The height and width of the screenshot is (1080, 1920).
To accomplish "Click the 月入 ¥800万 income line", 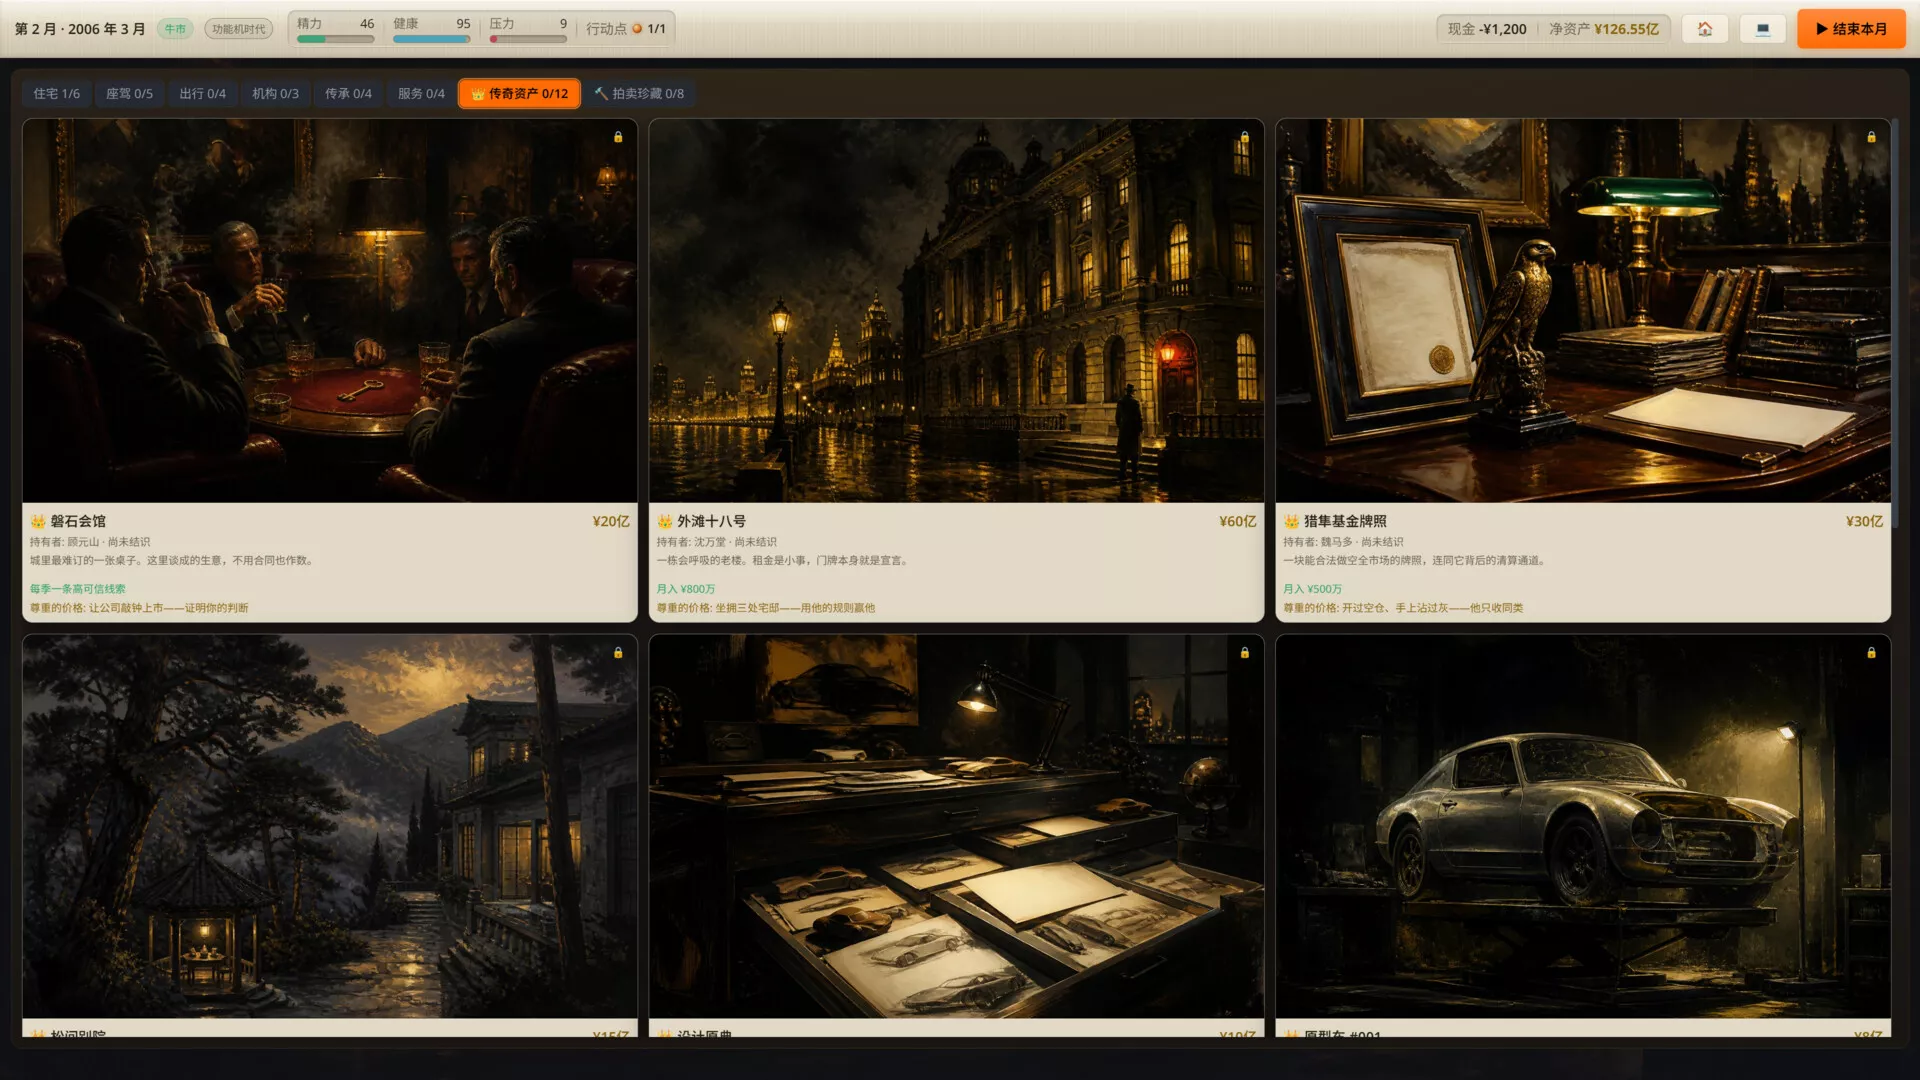I will tap(686, 589).
